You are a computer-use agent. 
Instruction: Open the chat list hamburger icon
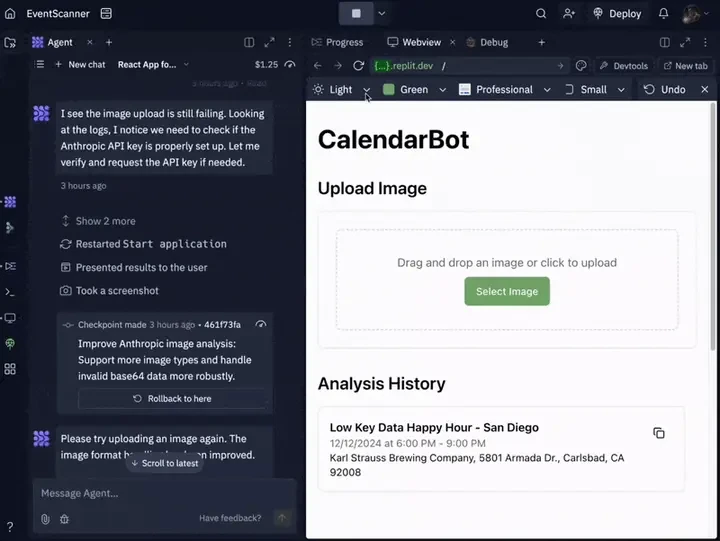click(x=39, y=64)
